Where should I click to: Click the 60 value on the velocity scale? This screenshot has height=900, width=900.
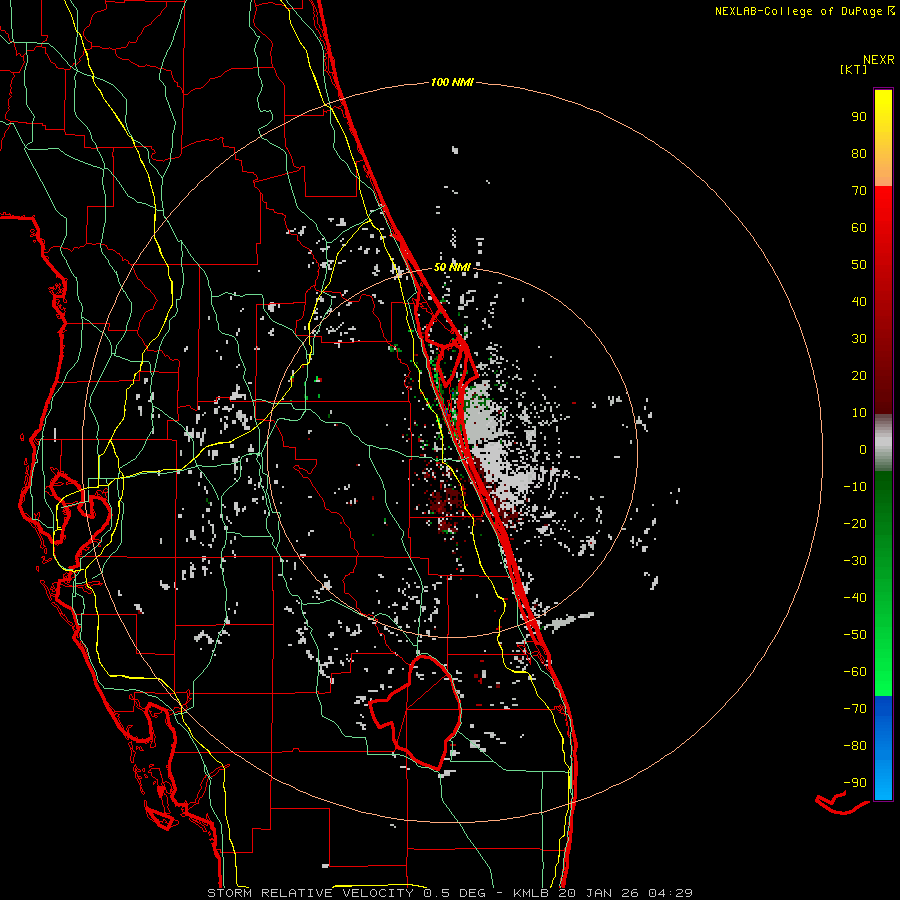click(859, 227)
